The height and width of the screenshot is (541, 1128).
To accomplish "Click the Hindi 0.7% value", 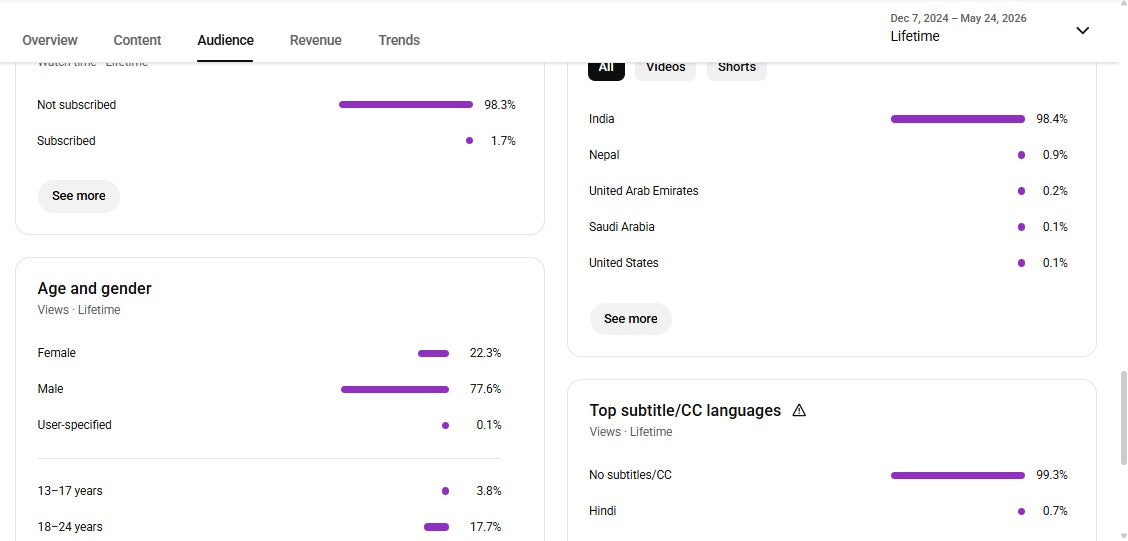I will tap(1055, 512).
